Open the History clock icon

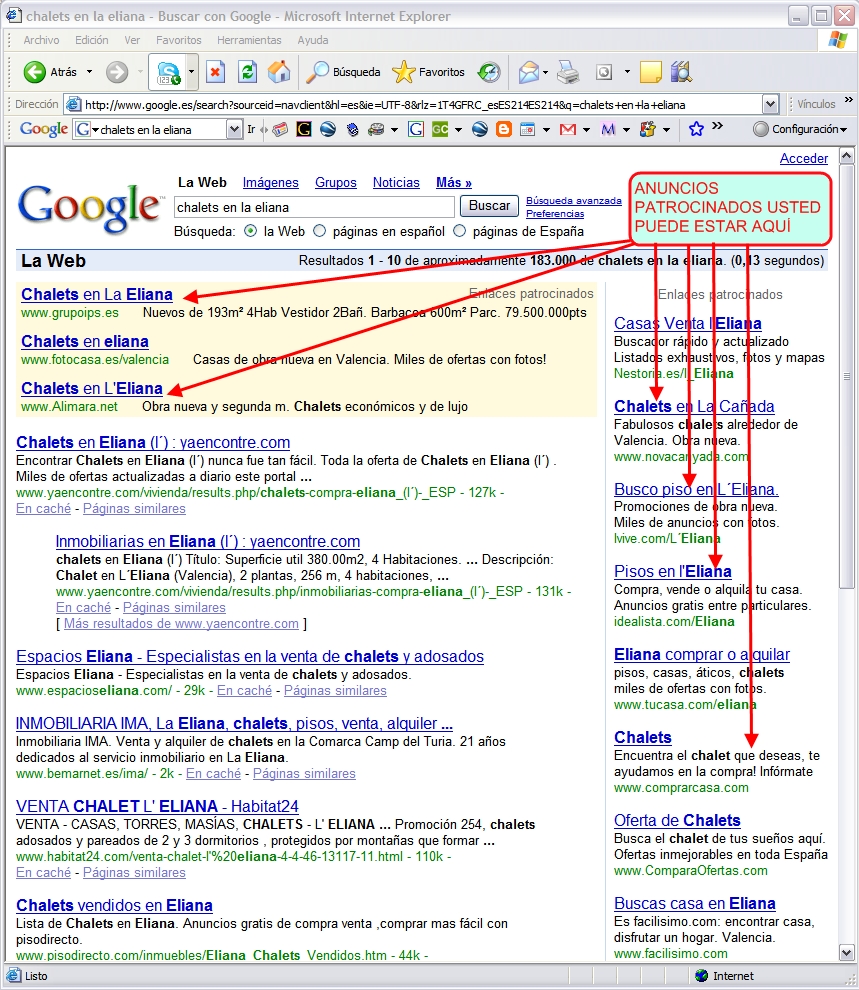click(489, 72)
